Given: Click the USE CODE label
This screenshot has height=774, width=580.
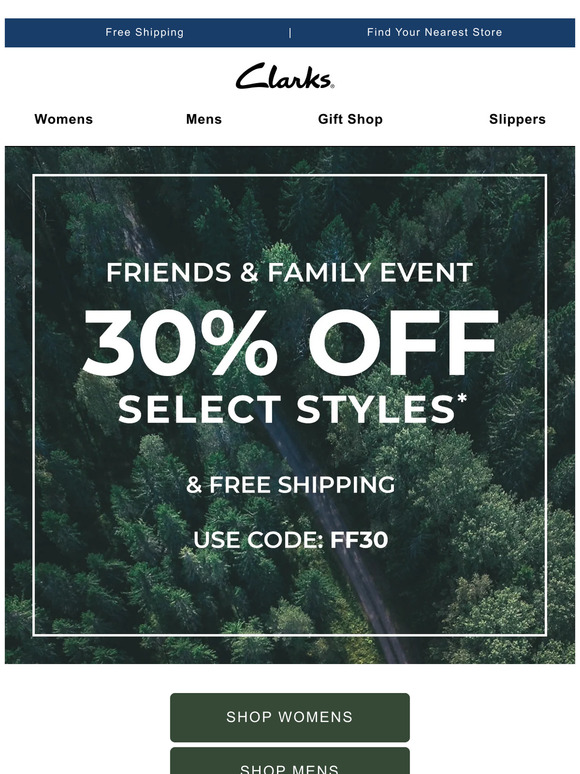Looking at the screenshot, I should [x=259, y=540].
